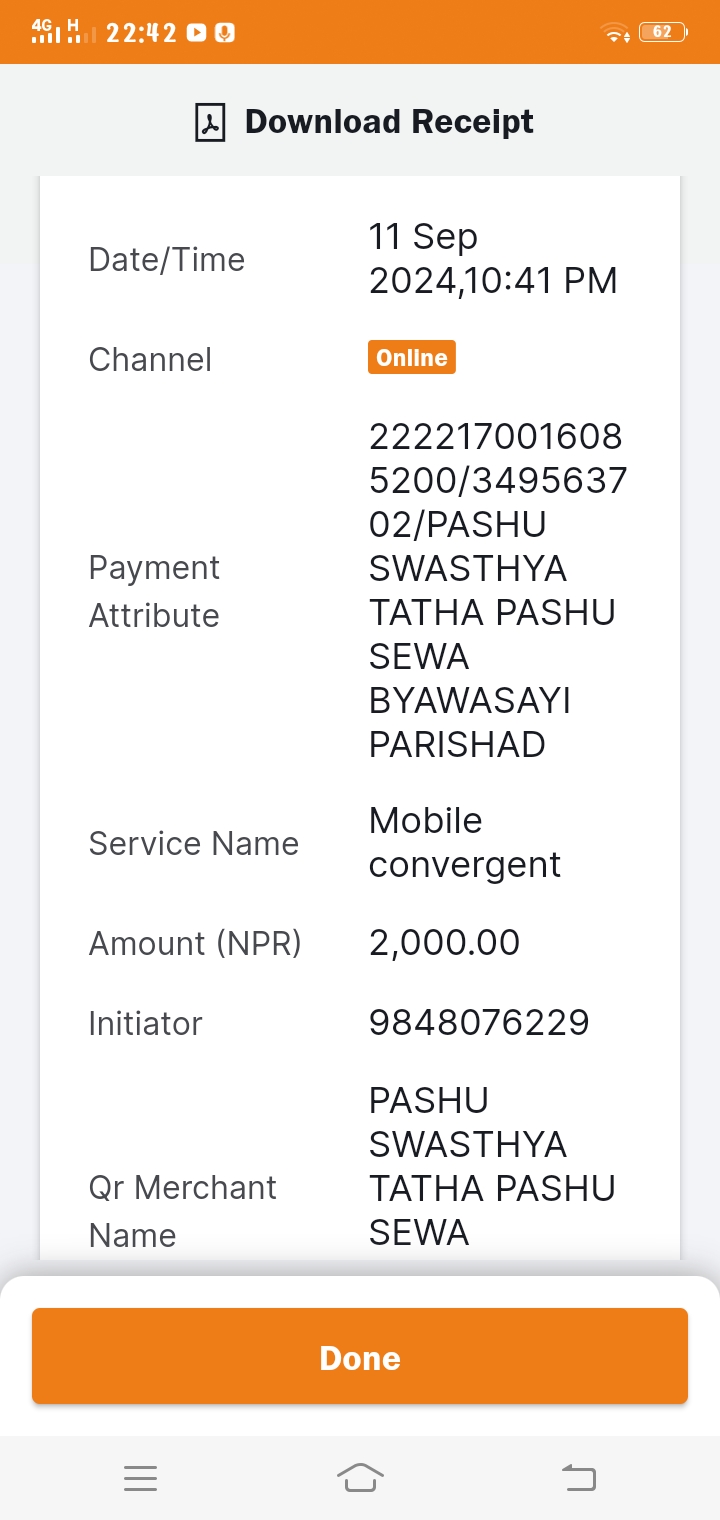The image size is (720, 1520).
Task: Tap the 4G signal strength icon
Action: pyautogui.click(x=46, y=31)
